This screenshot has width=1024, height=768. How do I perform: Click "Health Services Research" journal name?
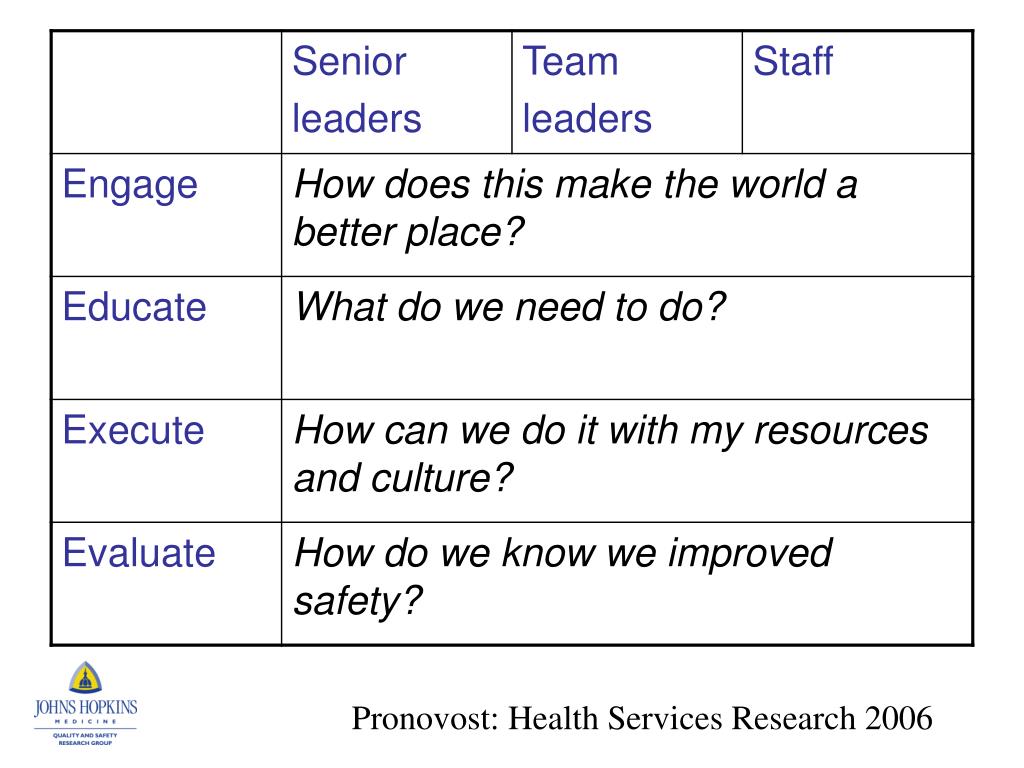coord(682,718)
